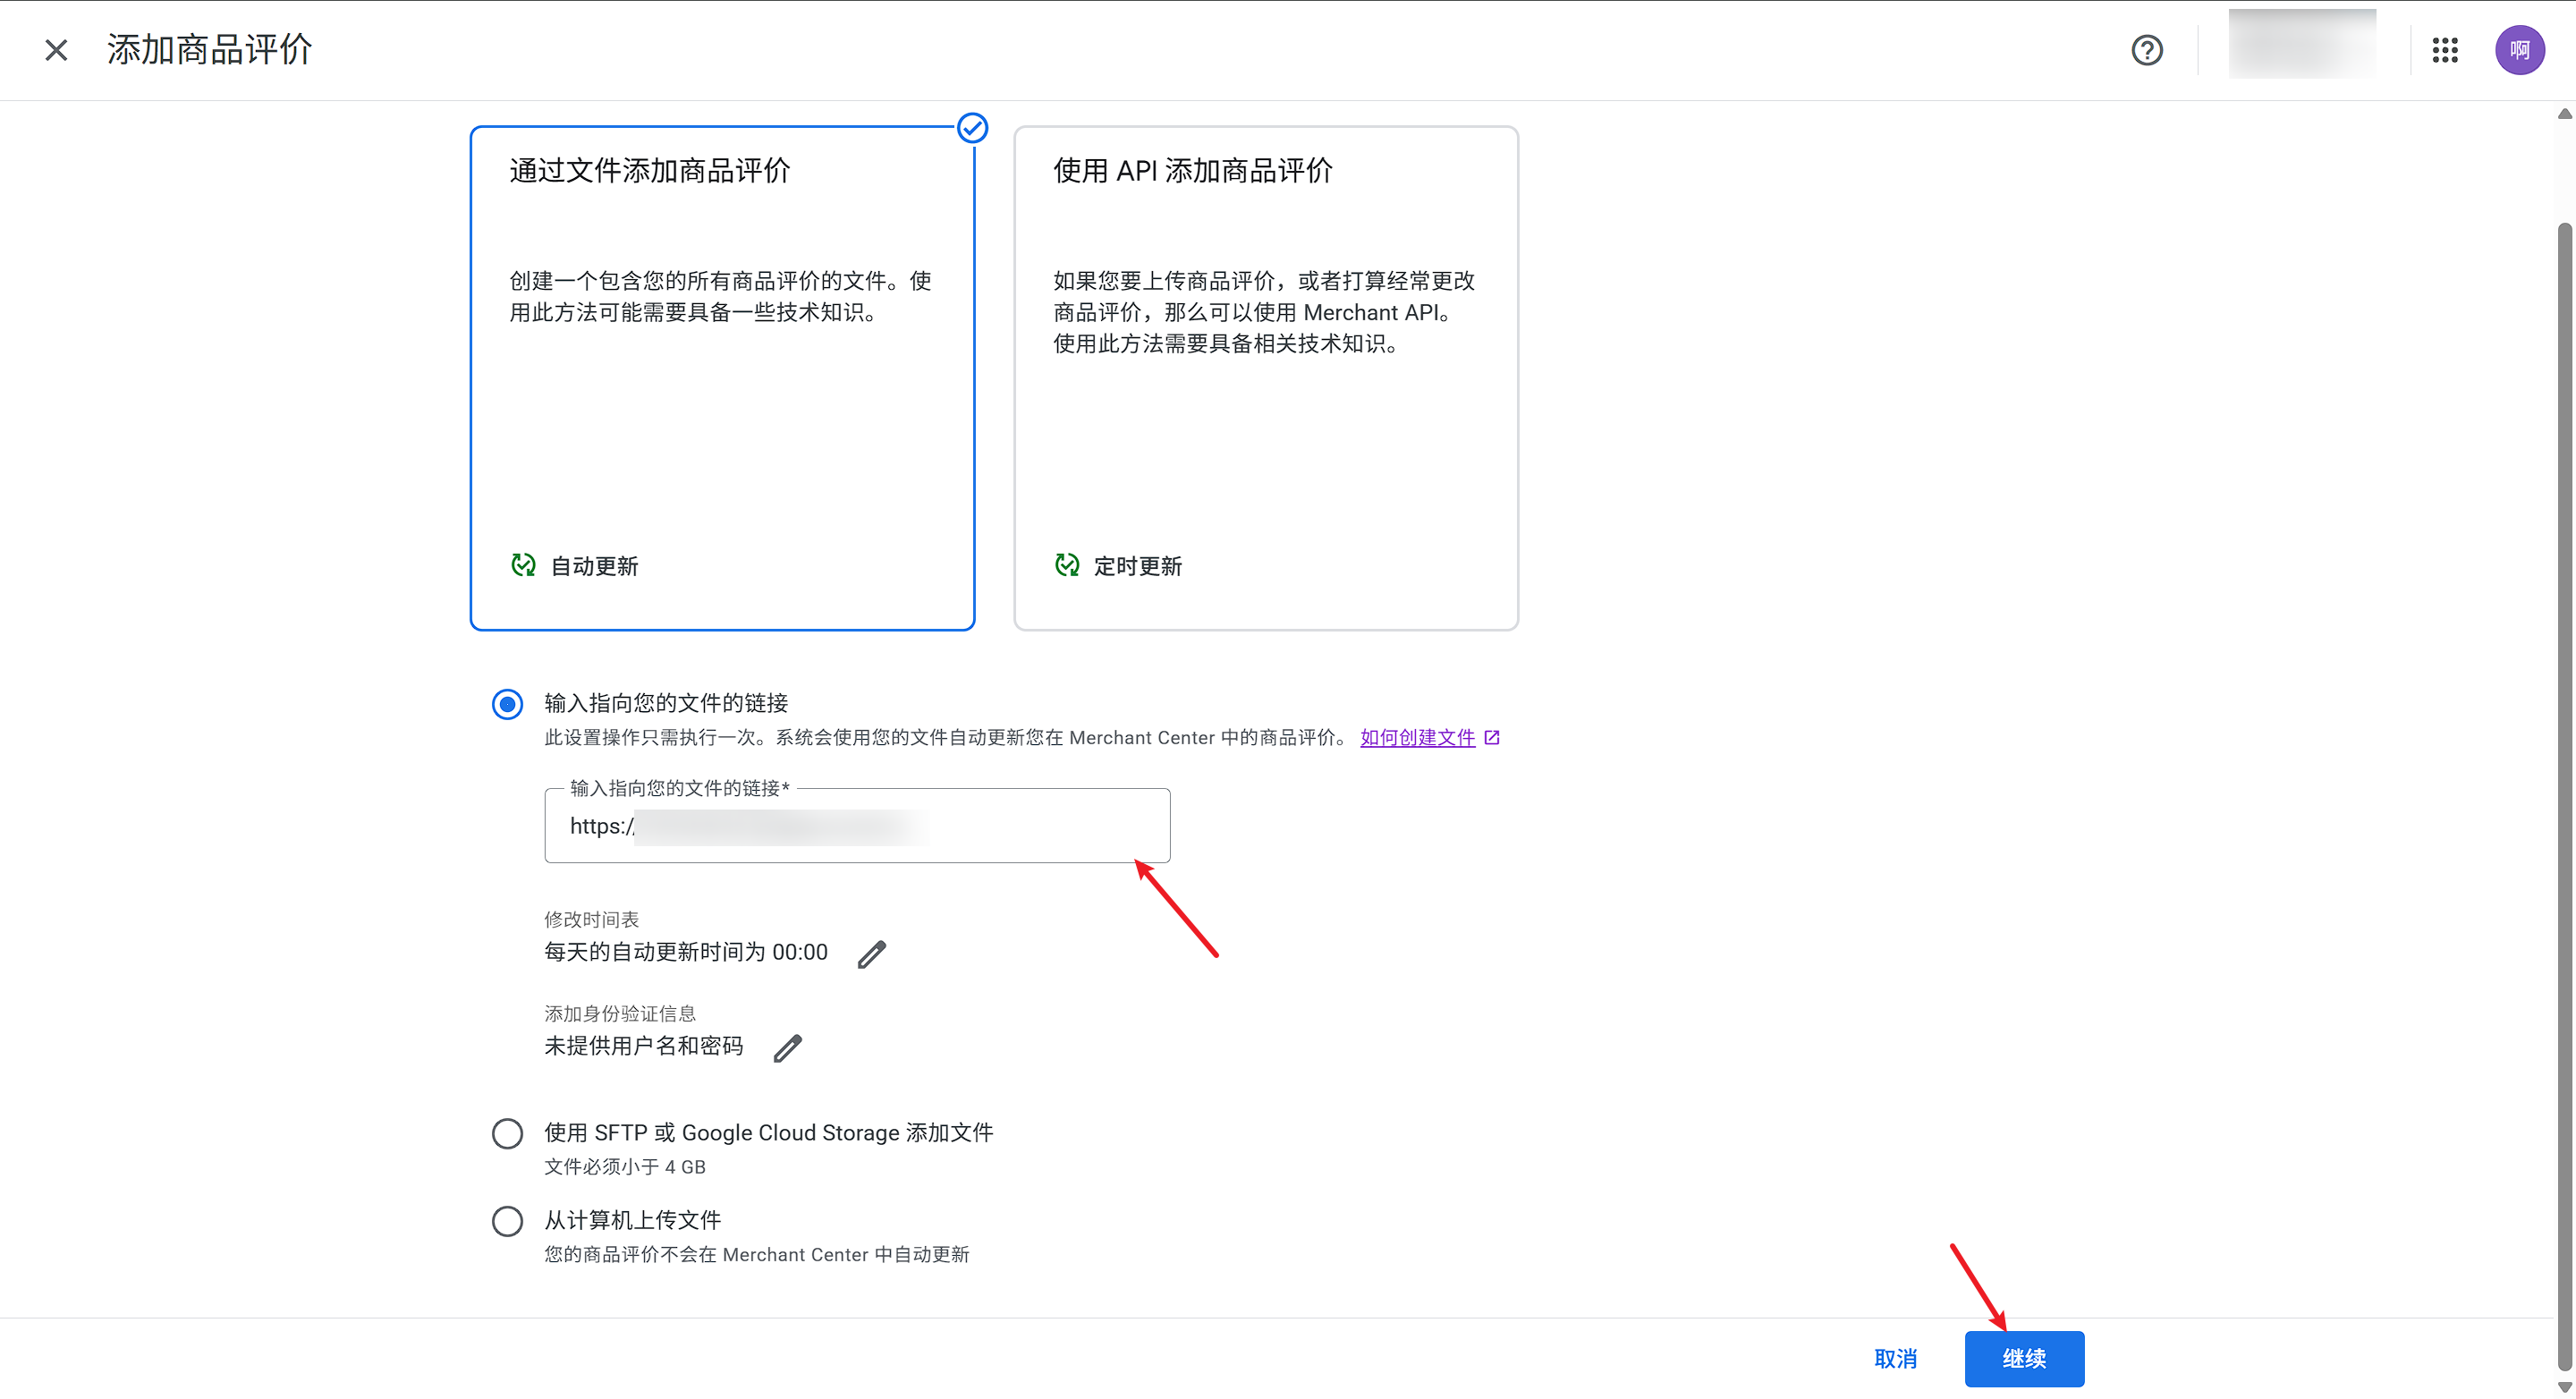This screenshot has height=1399, width=2576.
Task: Click the purple account avatar
Action: (x=2518, y=50)
